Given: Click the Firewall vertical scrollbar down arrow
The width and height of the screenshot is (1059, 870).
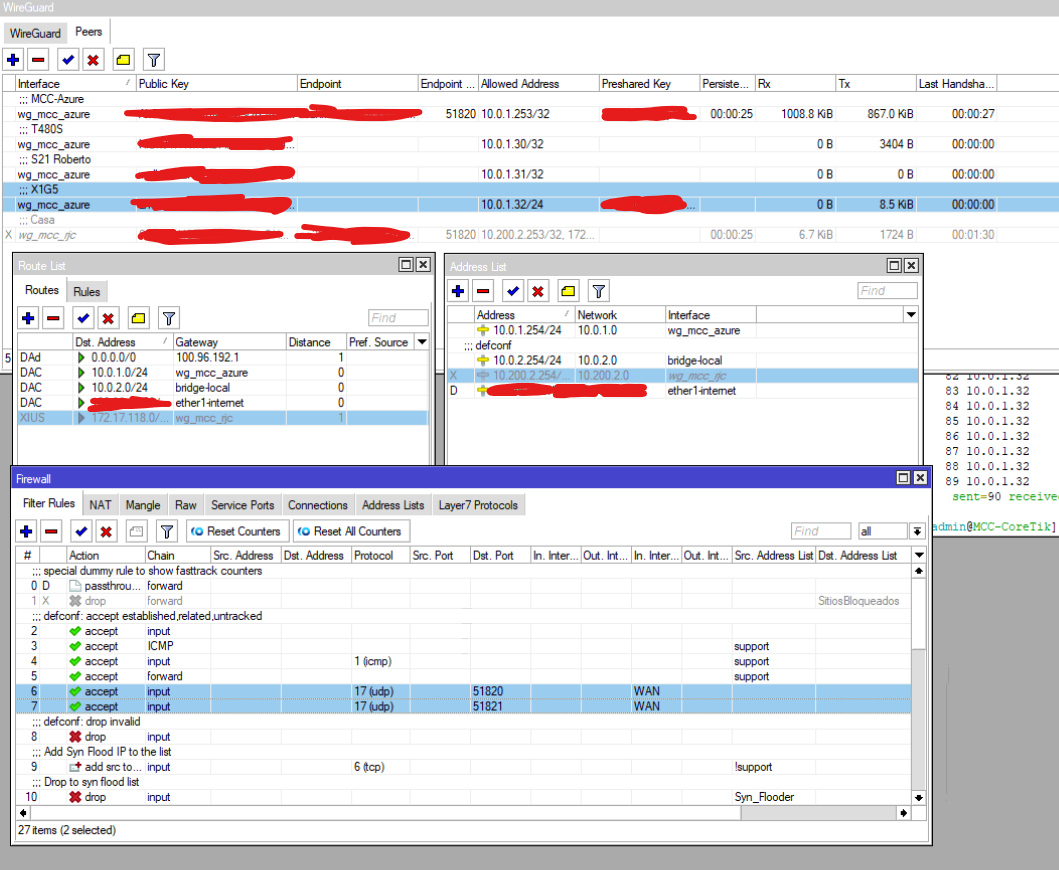Looking at the screenshot, I should click(919, 798).
